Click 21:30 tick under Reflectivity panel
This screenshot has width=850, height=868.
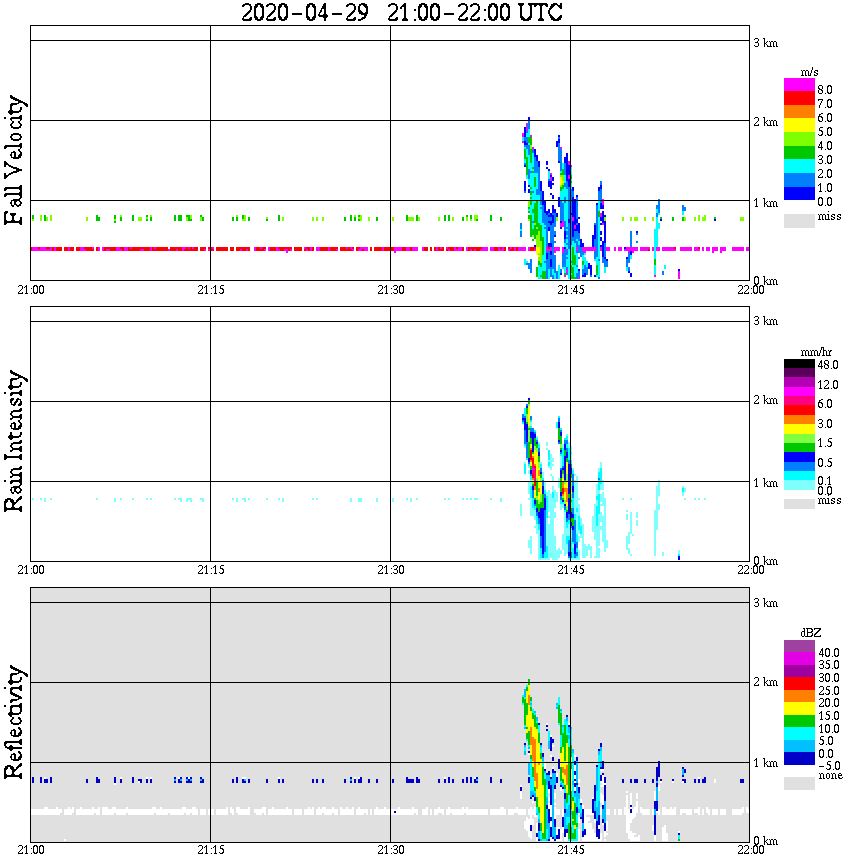391,850
